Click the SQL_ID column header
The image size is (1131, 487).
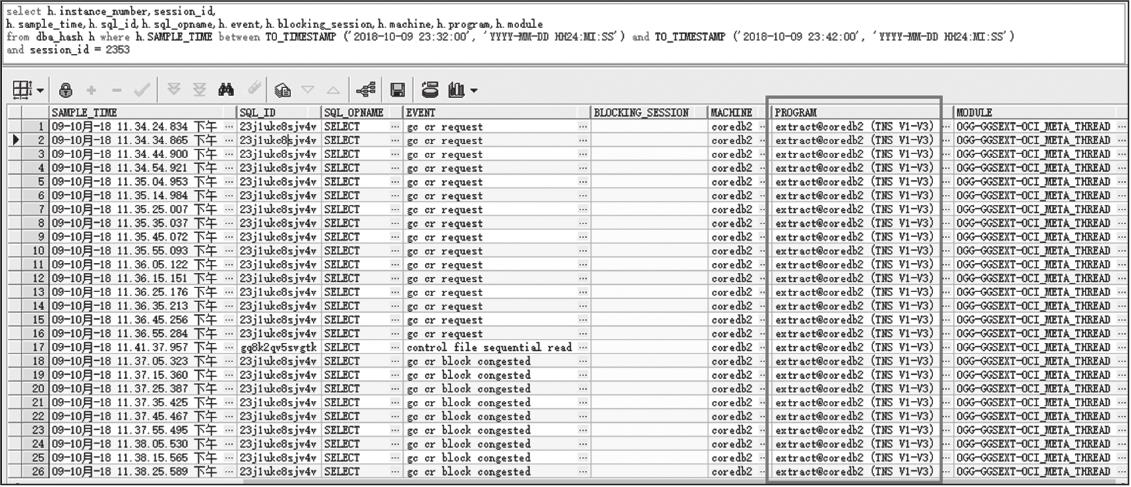click(278, 113)
